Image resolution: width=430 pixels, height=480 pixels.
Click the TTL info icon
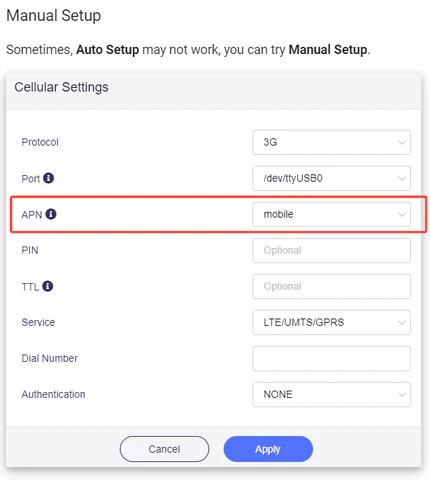[48, 286]
